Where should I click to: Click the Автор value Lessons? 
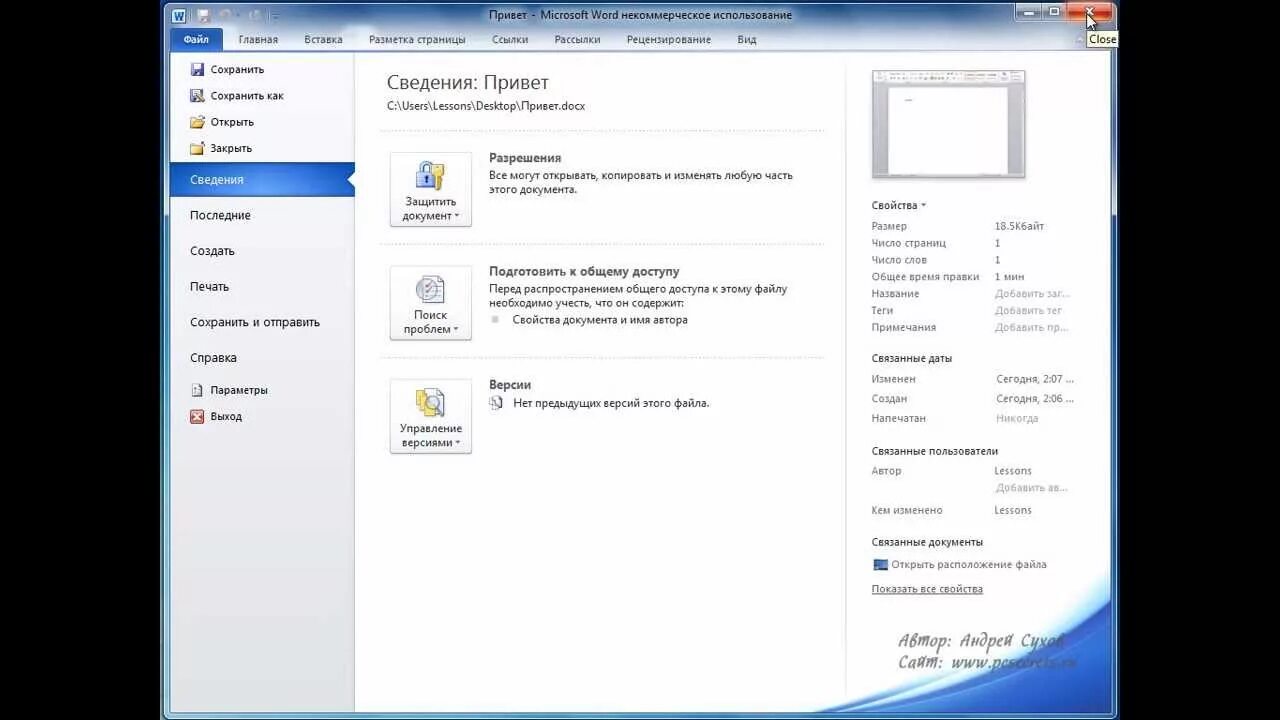1013,471
